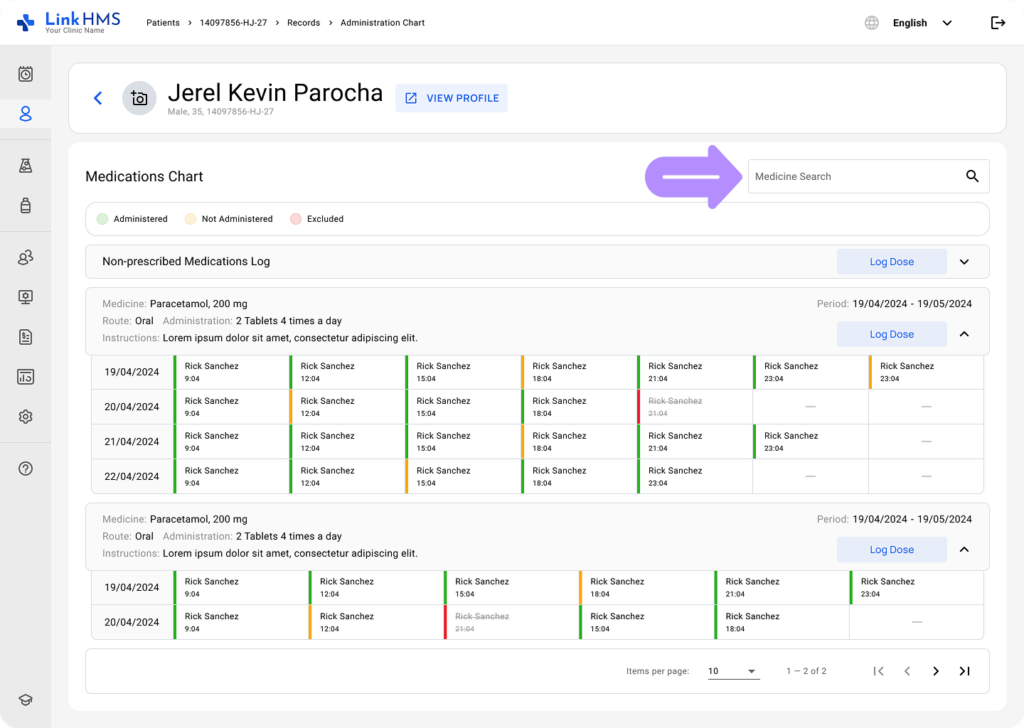Go to the next page of results

tap(936, 671)
